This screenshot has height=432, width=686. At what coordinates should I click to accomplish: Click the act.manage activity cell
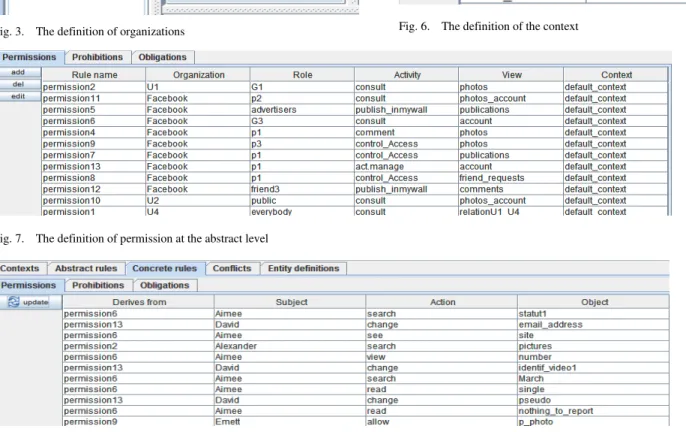tap(407, 167)
